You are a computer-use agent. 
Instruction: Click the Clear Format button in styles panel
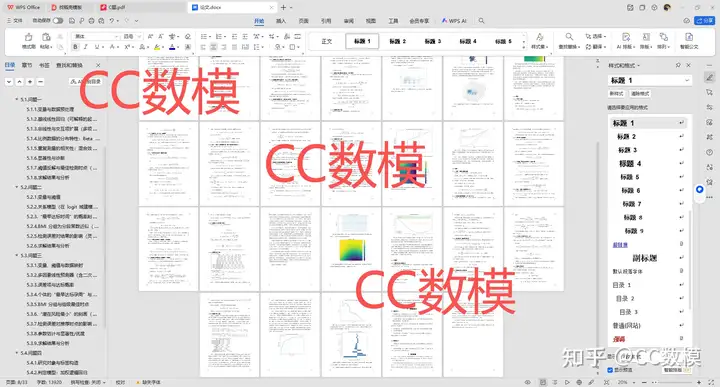point(640,93)
